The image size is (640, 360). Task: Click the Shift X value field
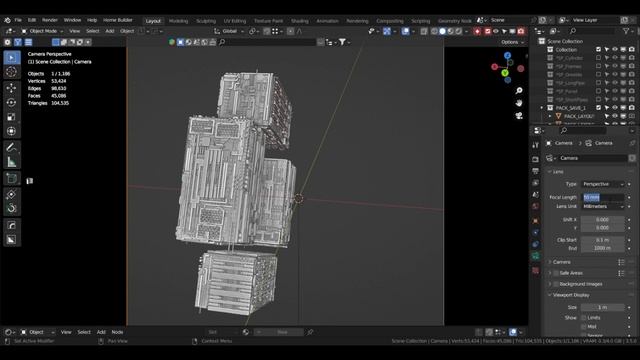pyautogui.click(x=603, y=220)
